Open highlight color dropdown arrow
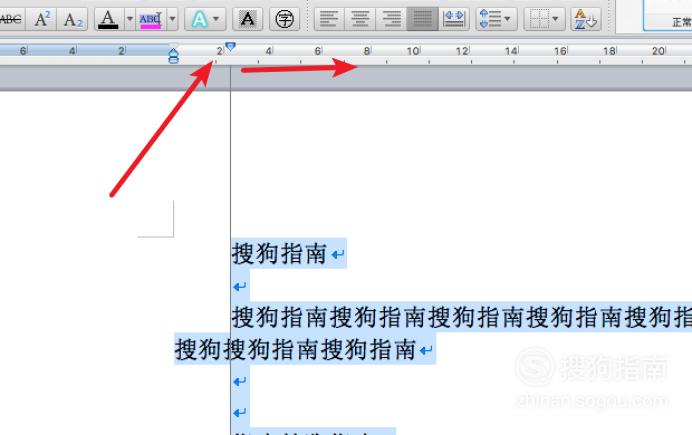 173,19
